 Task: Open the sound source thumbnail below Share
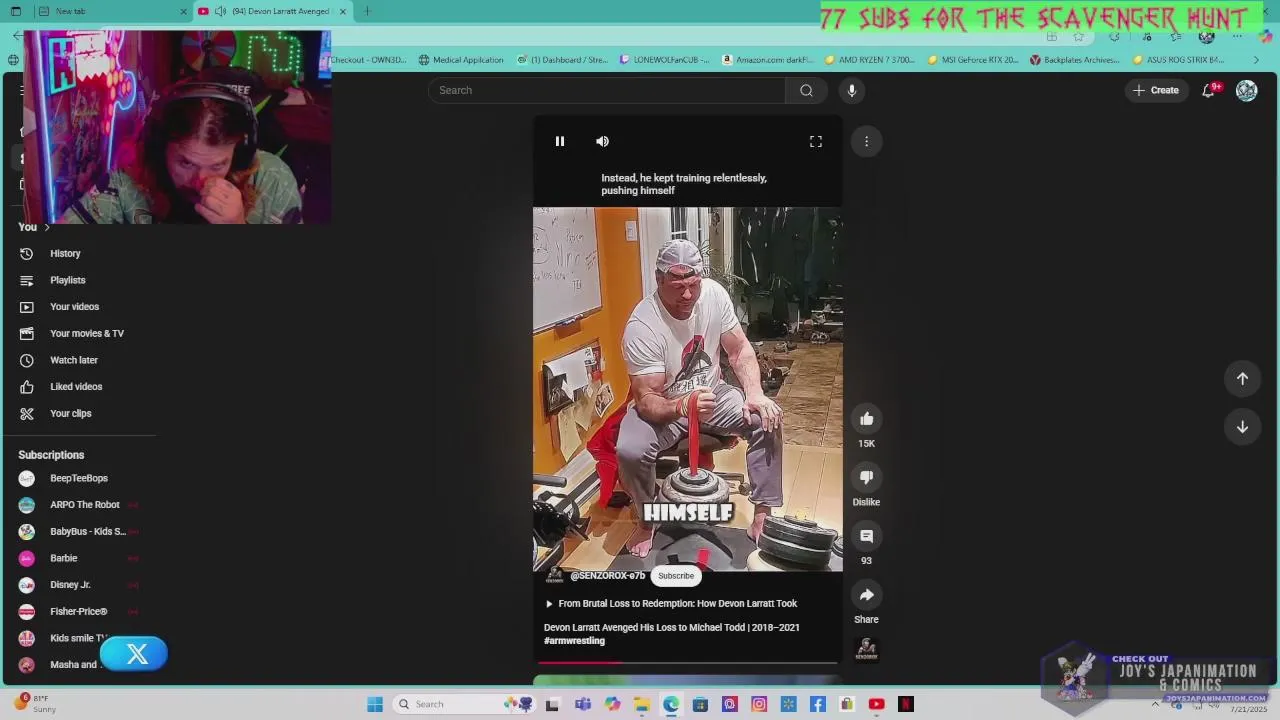866,650
